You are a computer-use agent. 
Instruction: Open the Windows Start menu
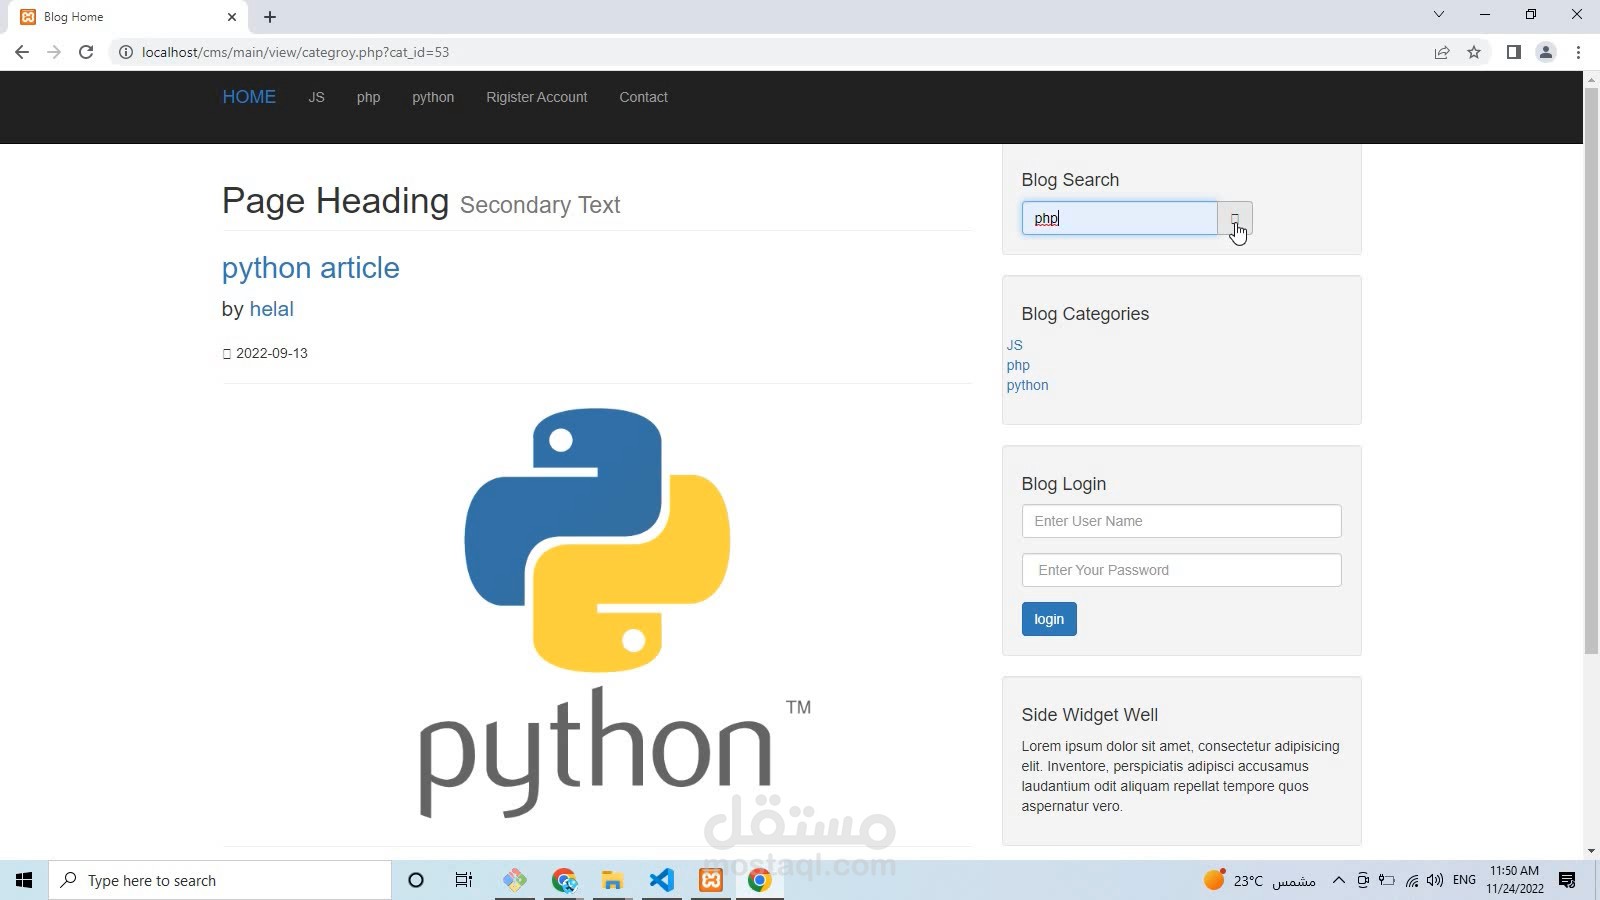(x=24, y=880)
